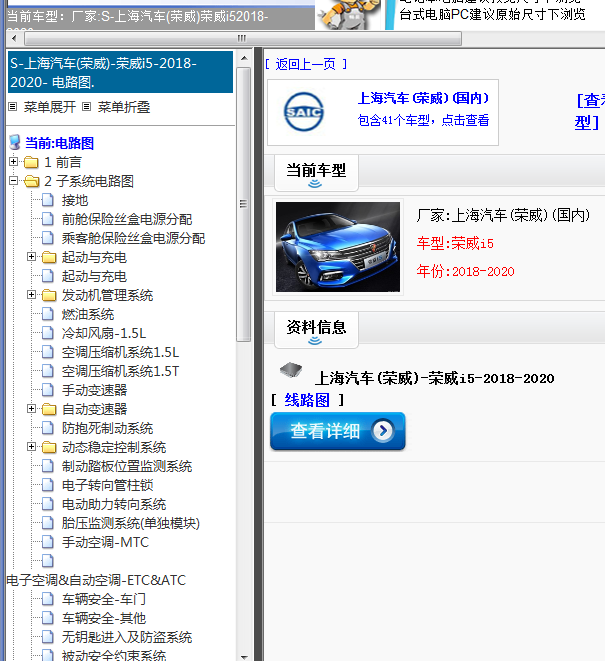Viewport: 605px width, 661px height.
Task: Expand the 发动机管理系统 folder node
Action: [31, 295]
